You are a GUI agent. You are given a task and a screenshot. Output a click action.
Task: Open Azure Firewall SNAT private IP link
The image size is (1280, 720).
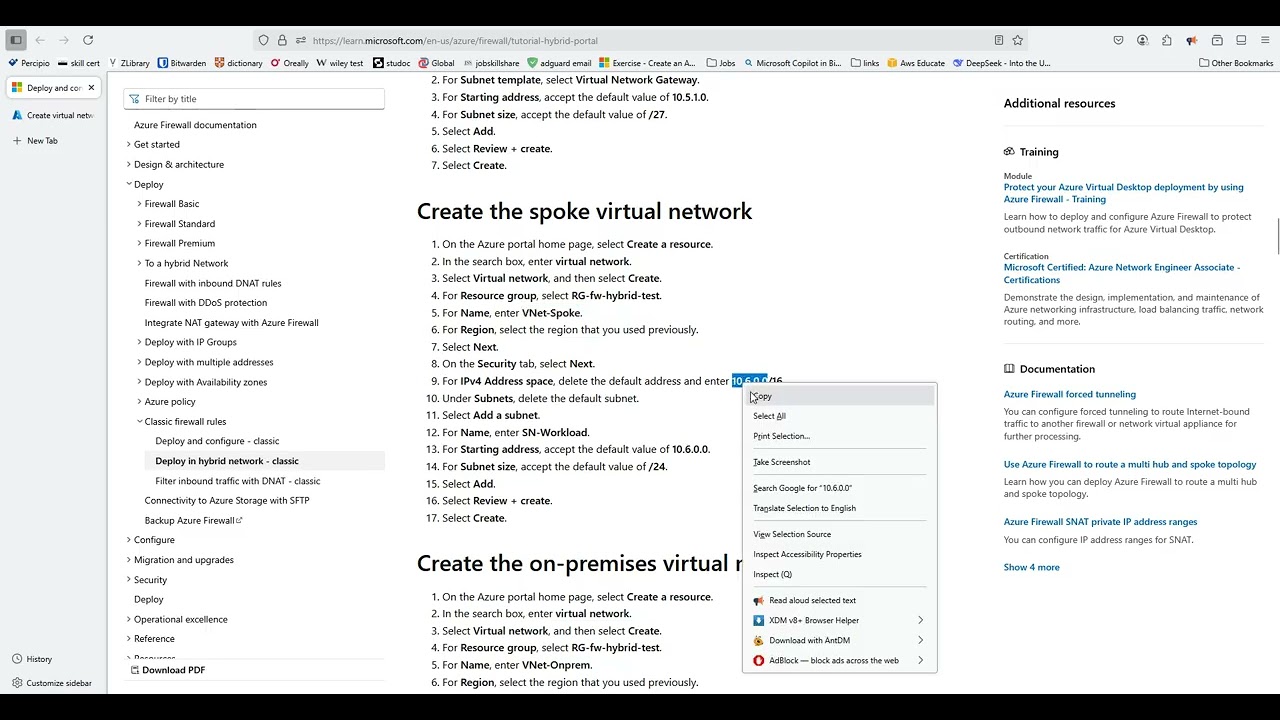tap(1100, 521)
